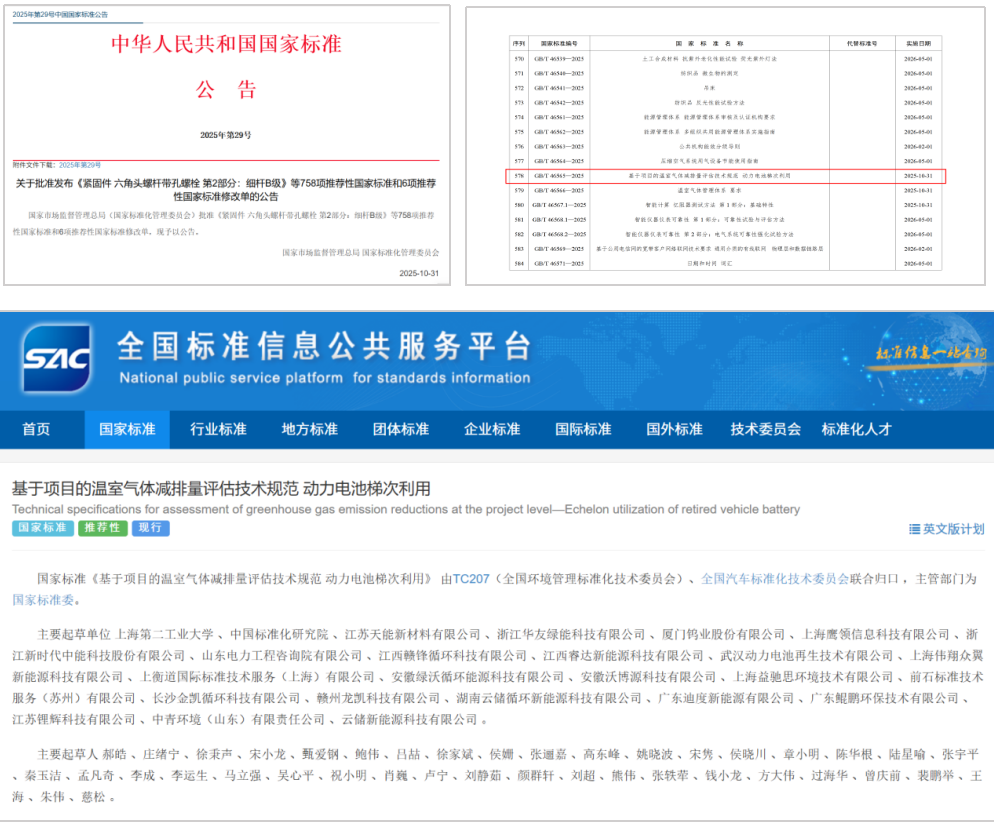Viewport: 994px width, 822px height.
Task: Open the 行业标准 menu item
Action: tap(218, 429)
